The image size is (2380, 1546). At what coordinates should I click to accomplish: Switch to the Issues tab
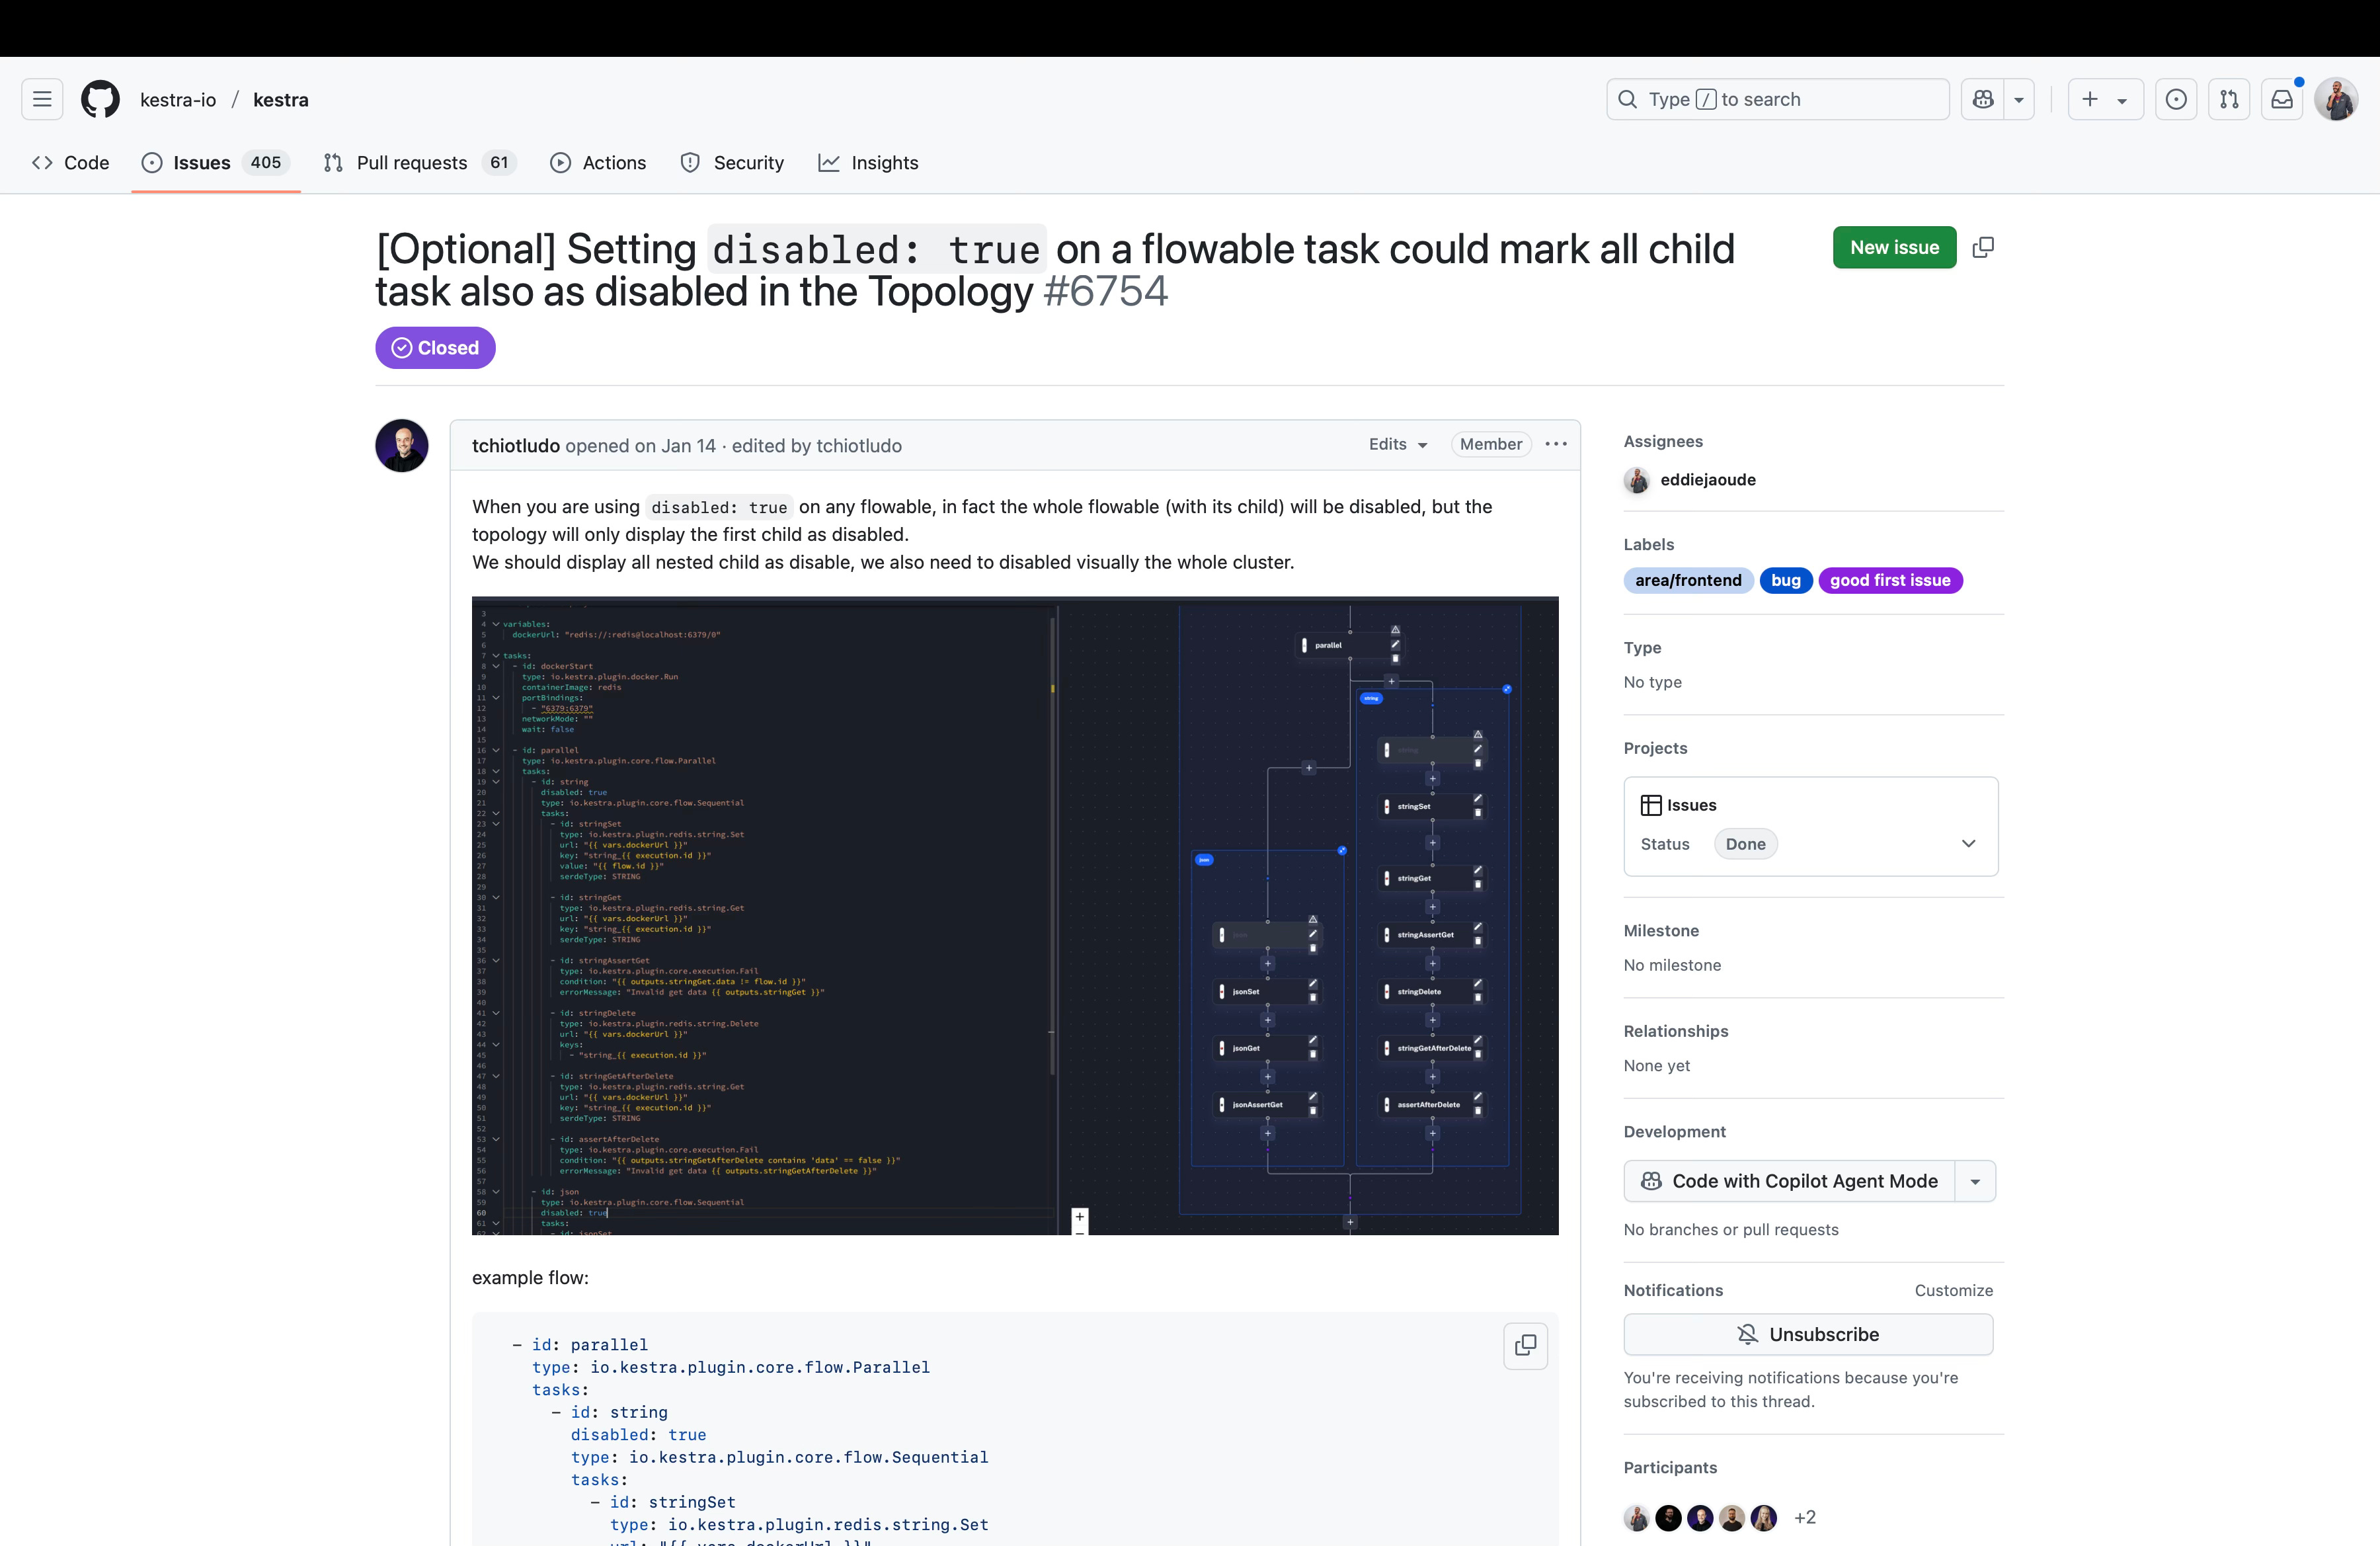[x=216, y=162]
